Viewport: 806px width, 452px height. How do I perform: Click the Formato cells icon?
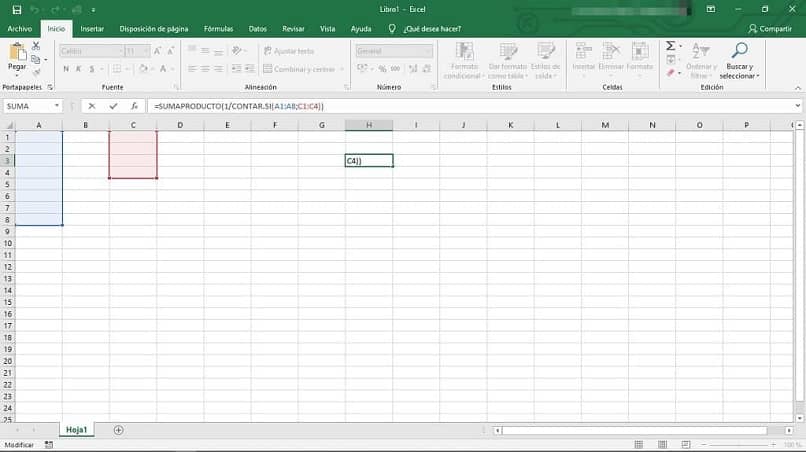[640, 51]
